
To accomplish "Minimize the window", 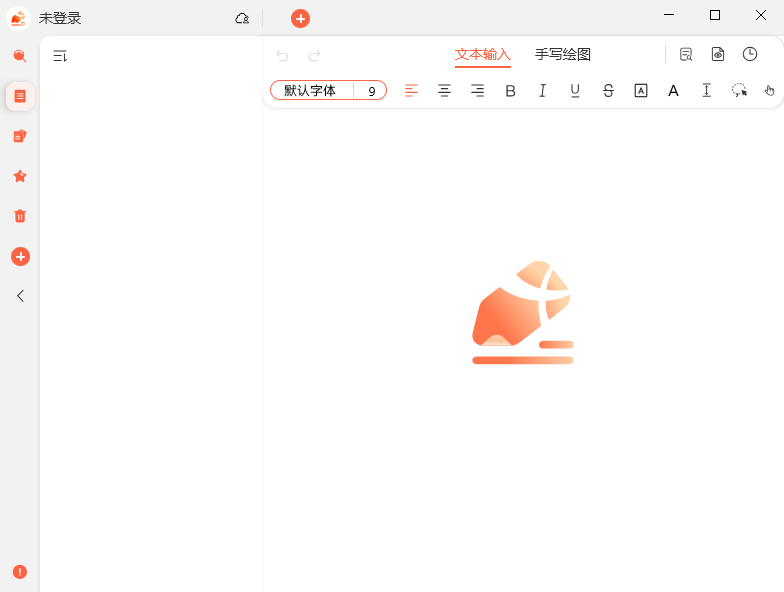I will pyautogui.click(x=669, y=15).
